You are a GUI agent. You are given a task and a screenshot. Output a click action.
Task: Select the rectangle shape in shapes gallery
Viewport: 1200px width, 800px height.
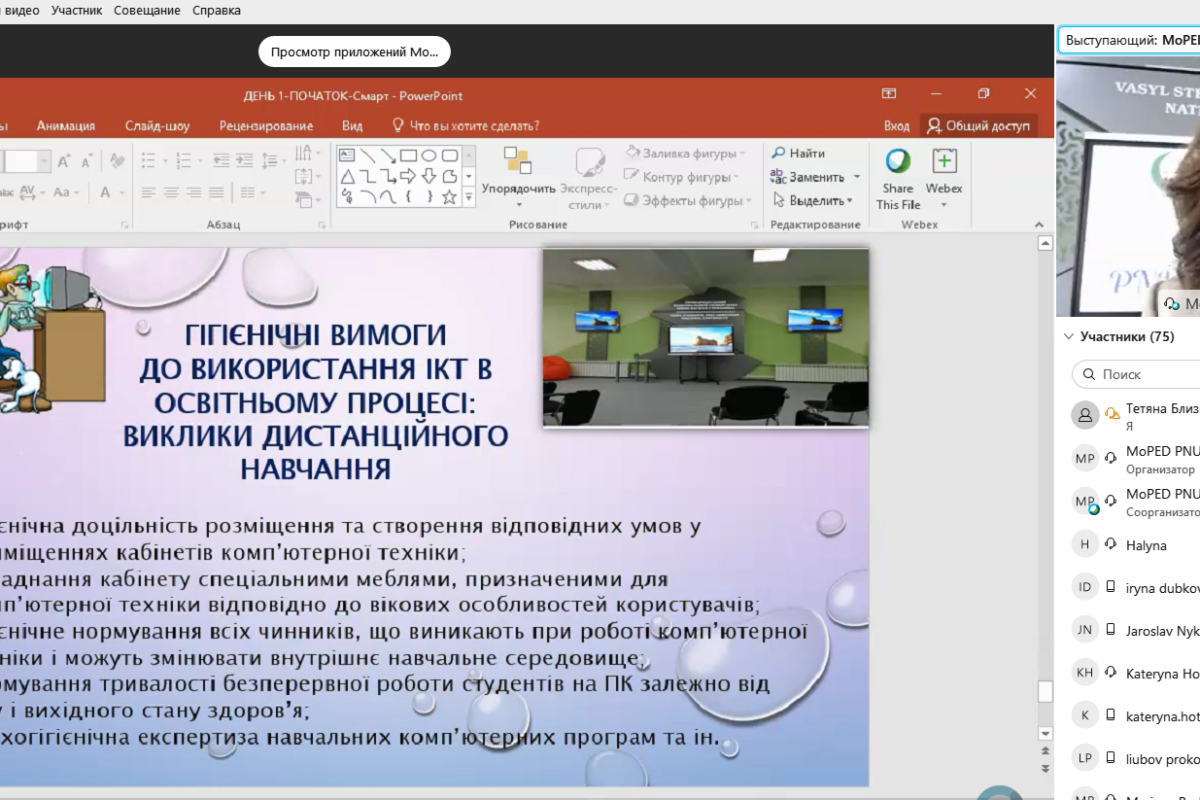tap(408, 155)
